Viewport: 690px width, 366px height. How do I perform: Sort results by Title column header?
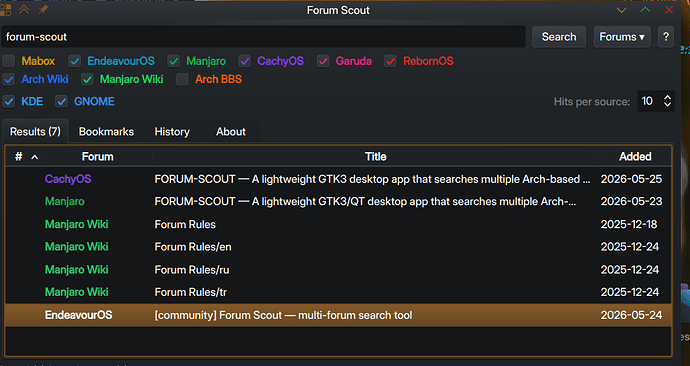point(375,157)
